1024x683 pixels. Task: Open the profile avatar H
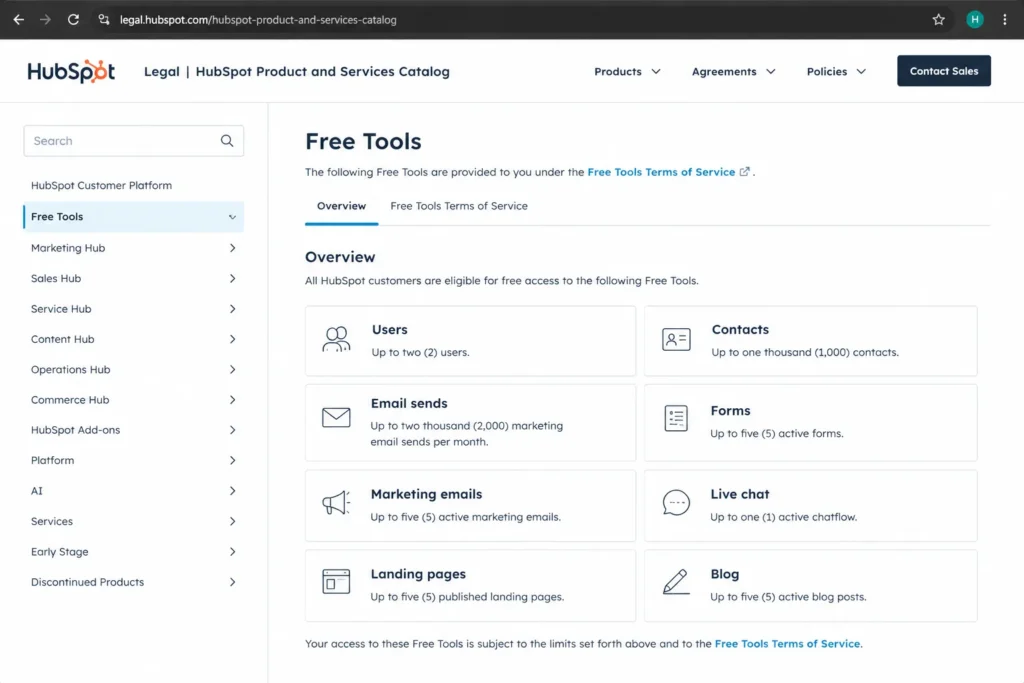(x=974, y=20)
